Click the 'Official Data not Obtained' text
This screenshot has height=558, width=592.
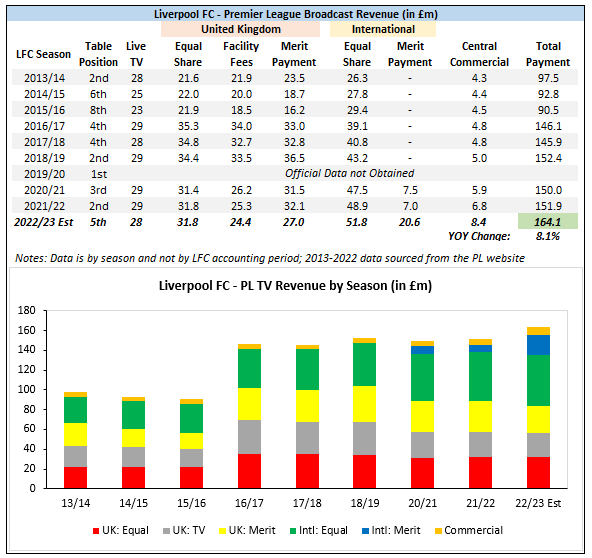point(349,173)
